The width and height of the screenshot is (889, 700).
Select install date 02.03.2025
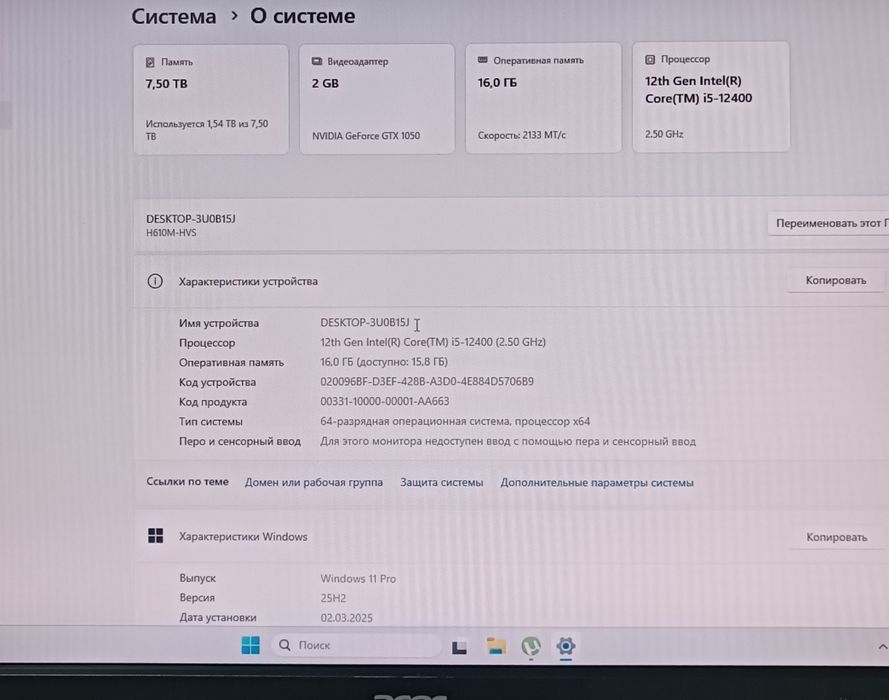tap(346, 618)
